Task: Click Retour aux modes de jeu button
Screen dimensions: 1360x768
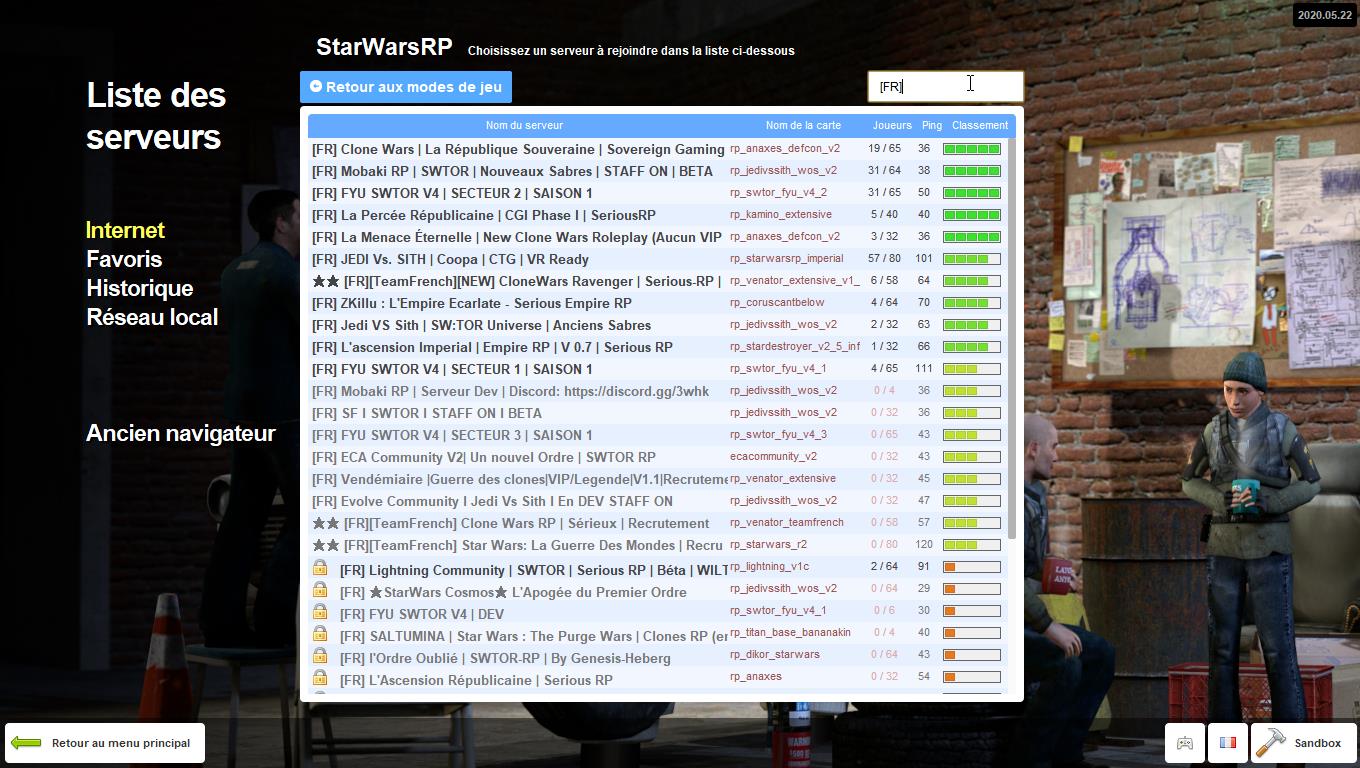Action: [x=406, y=87]
